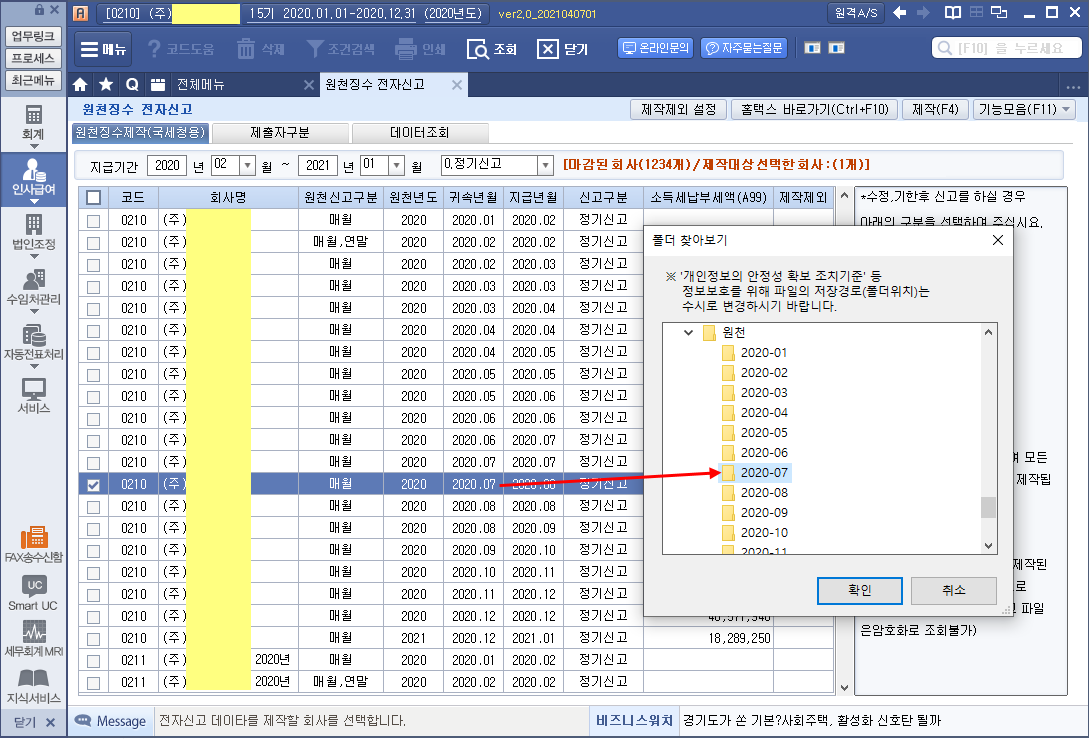Switch to the 제출자구분 tab
Image resolution: width=1089 pixels, height=739 pixels.
coord(280,132)
